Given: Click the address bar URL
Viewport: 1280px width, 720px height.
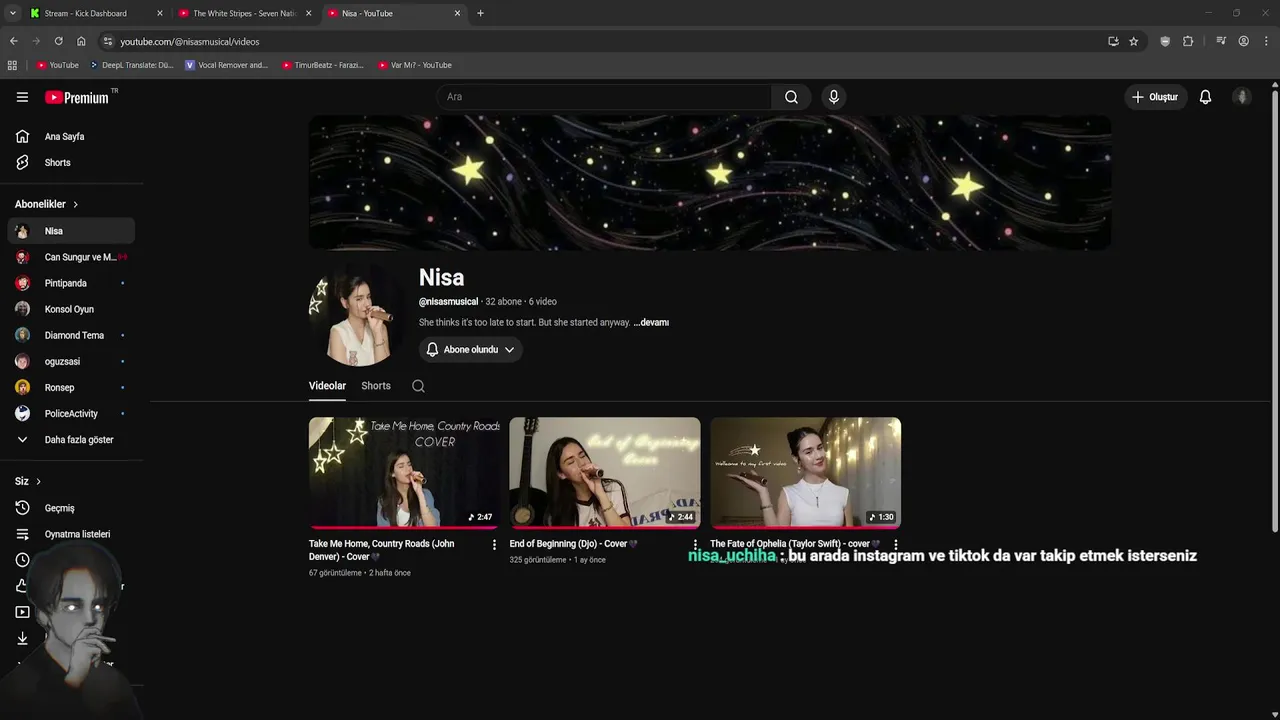Looking at the screenshot, I should (190, 42).
